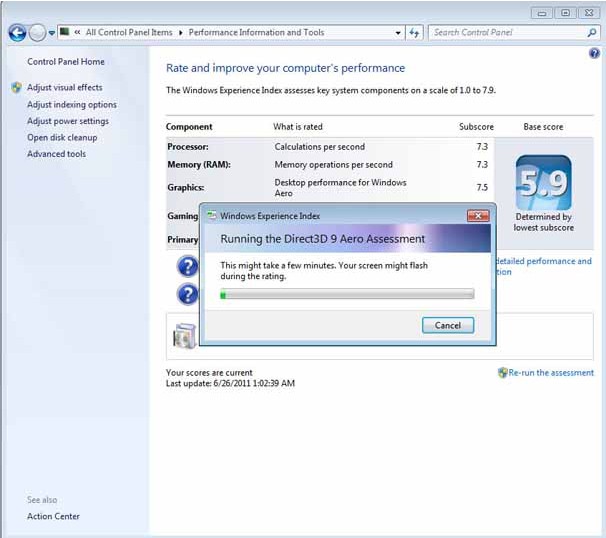Cancel the Direct3D 9 Aero Assessment
The image size is (606, 538).
(447, 325)
